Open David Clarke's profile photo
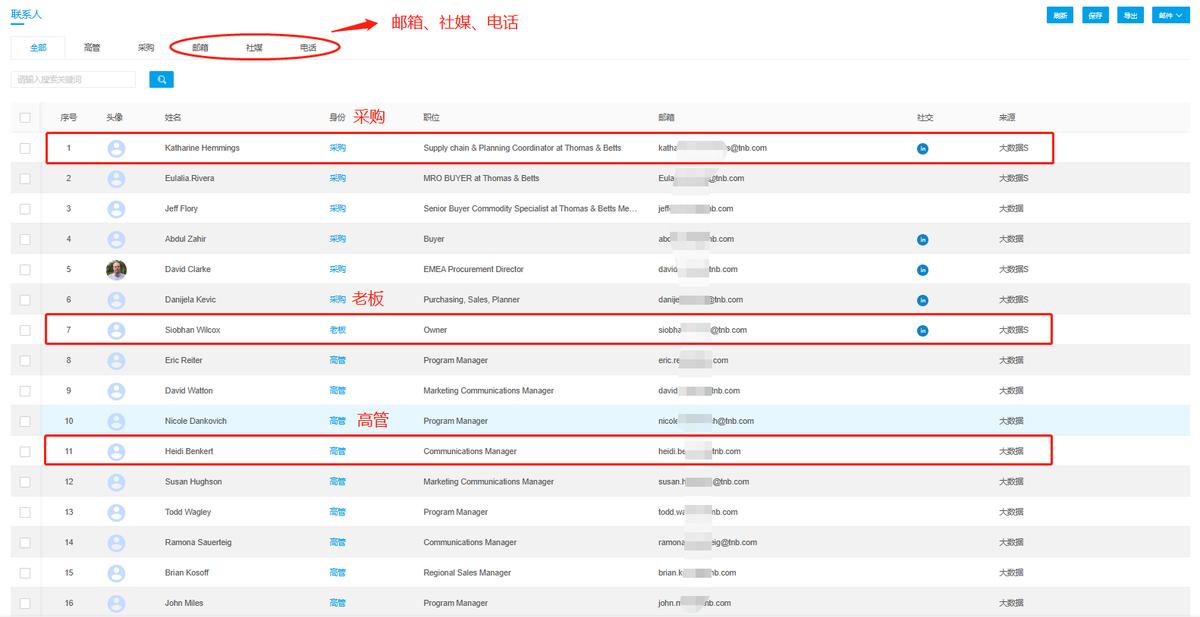The height and width of the screenshot is (617, 1200). [x=116, y=269]
